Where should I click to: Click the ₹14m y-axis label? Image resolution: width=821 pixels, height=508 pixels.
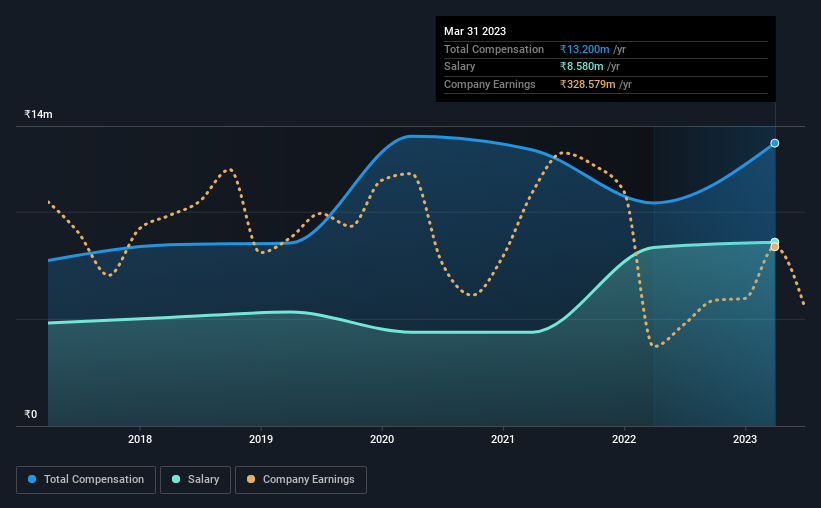[38, 114]
